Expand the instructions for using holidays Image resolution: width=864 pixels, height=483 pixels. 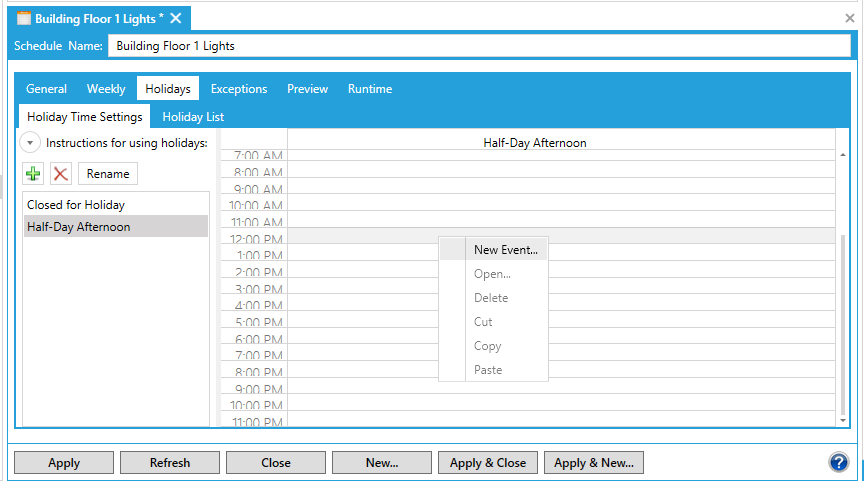31,143
